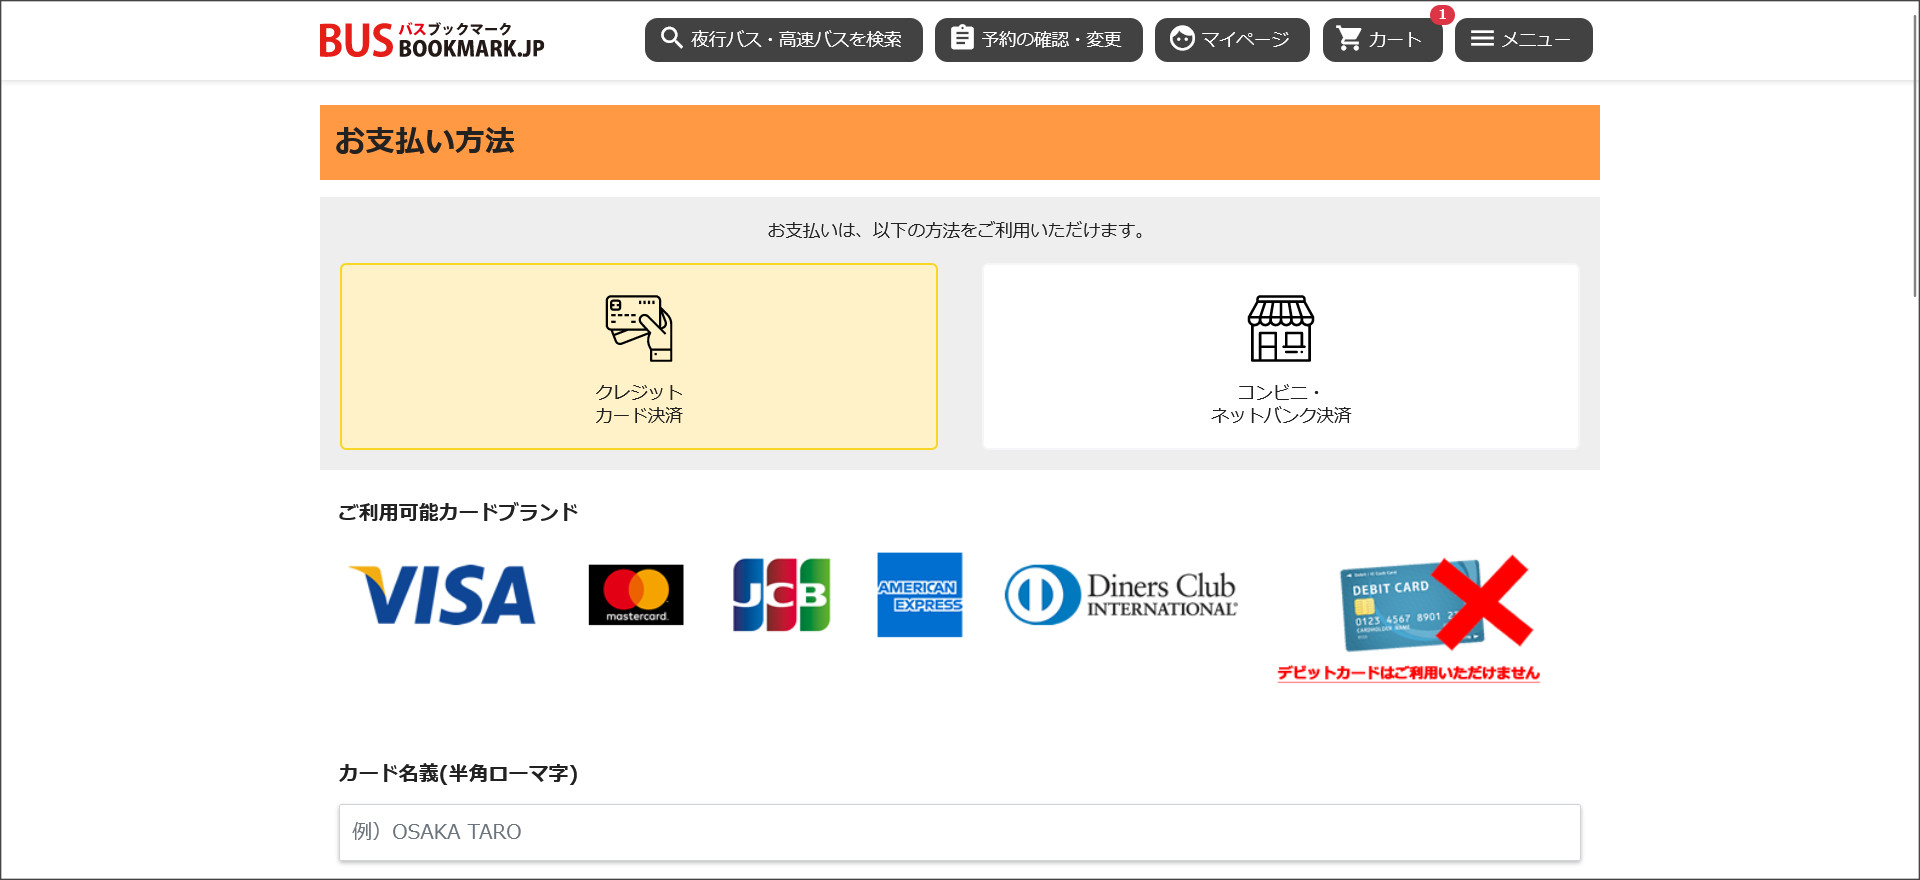
Task: Open the 夜行バス・高速バスを検索 search button
Action: (783, 40)
